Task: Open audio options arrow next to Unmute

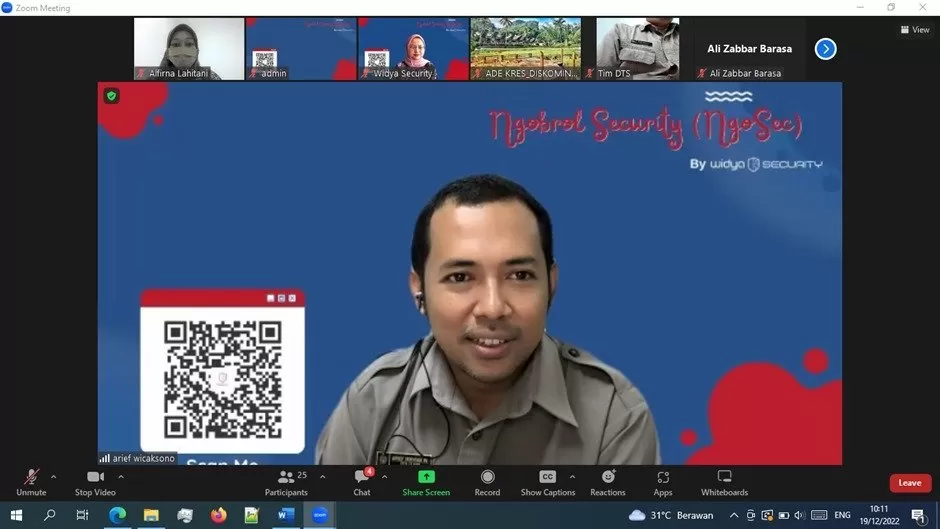Action: tap(53, 477)
